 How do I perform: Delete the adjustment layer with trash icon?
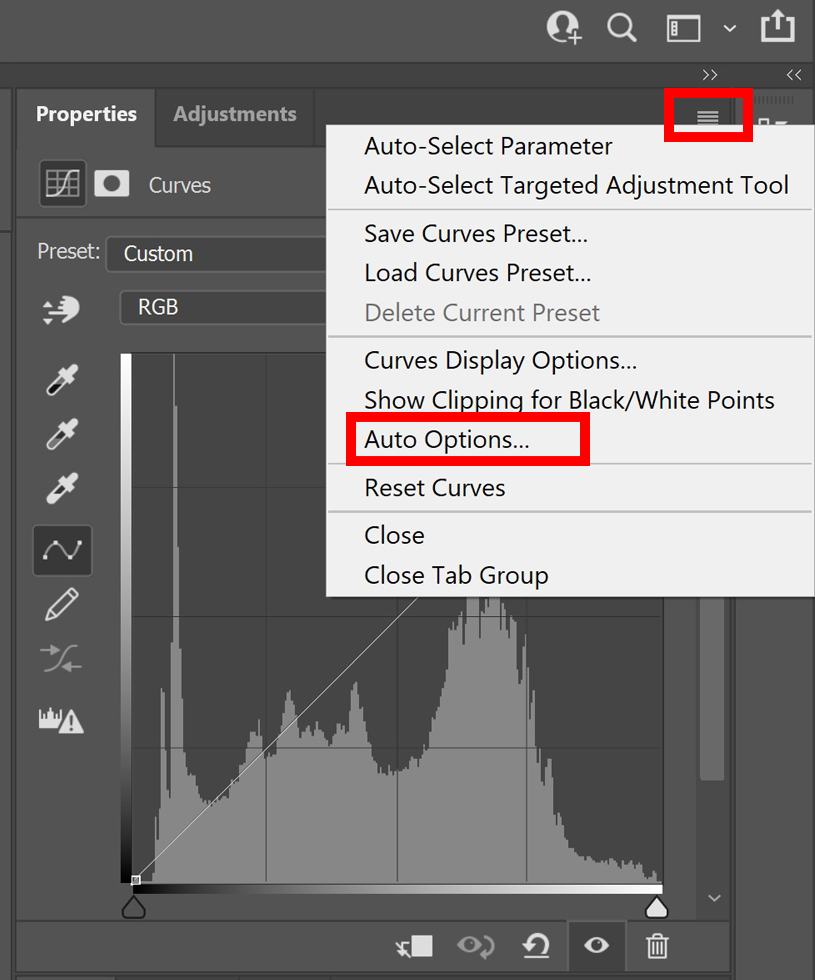pyautogui.click(x=656, y=945)
